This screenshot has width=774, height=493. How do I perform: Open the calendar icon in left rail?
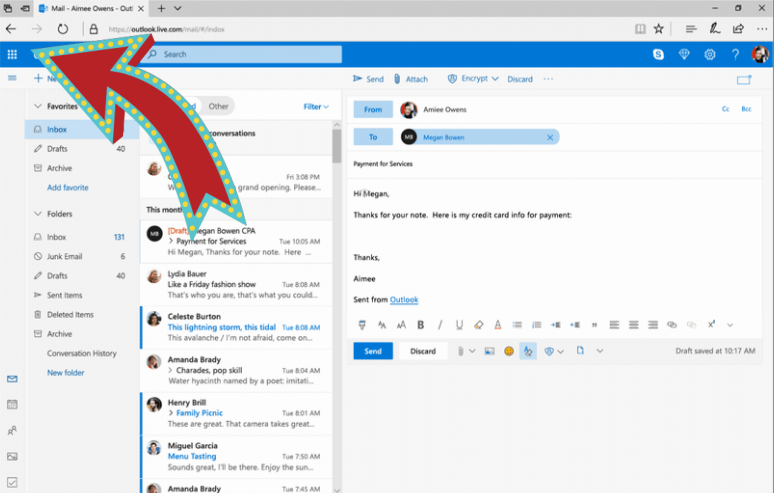[x=12, y=405]
